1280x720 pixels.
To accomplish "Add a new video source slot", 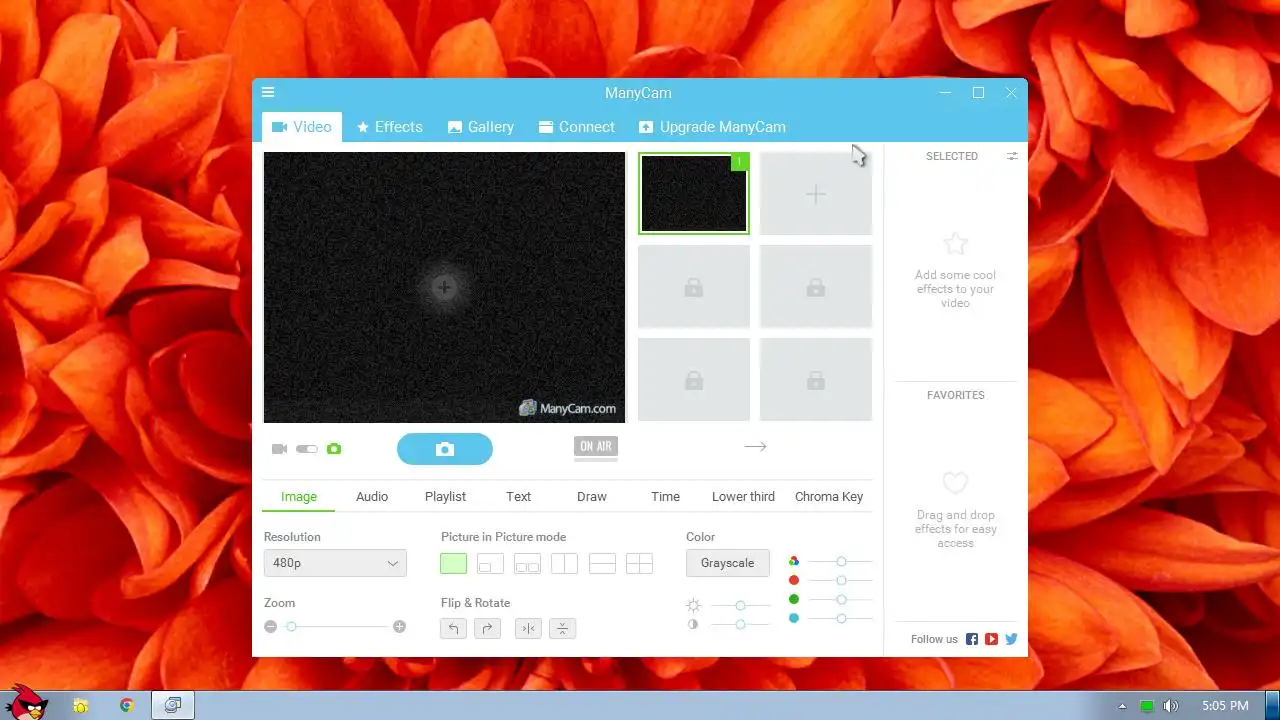I will (816, 194).
